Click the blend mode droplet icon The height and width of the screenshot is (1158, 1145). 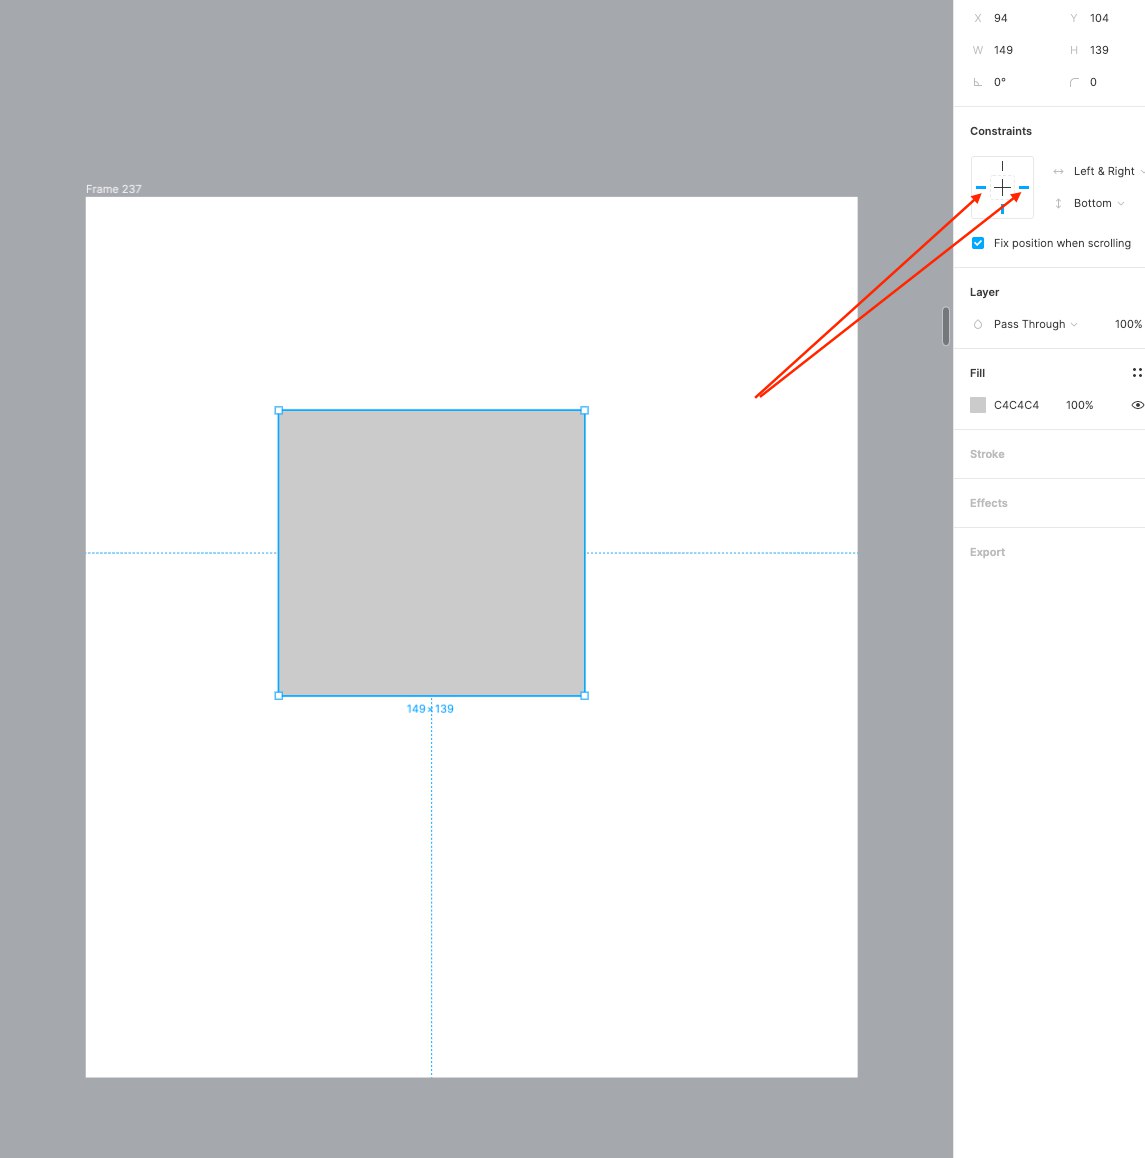click(x=978, y=324)
